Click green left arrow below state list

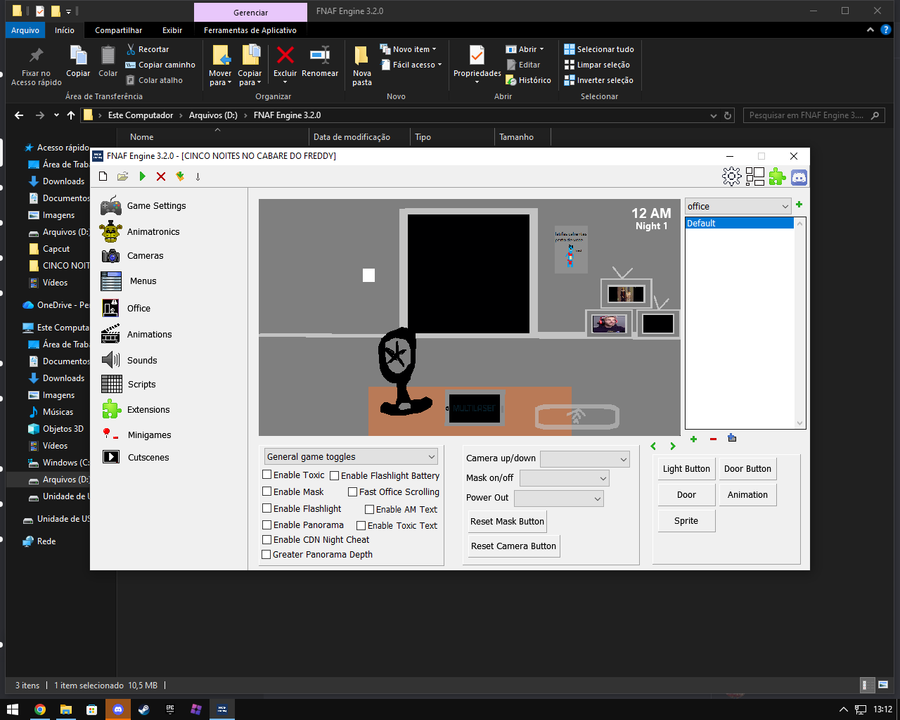(653, 446)
